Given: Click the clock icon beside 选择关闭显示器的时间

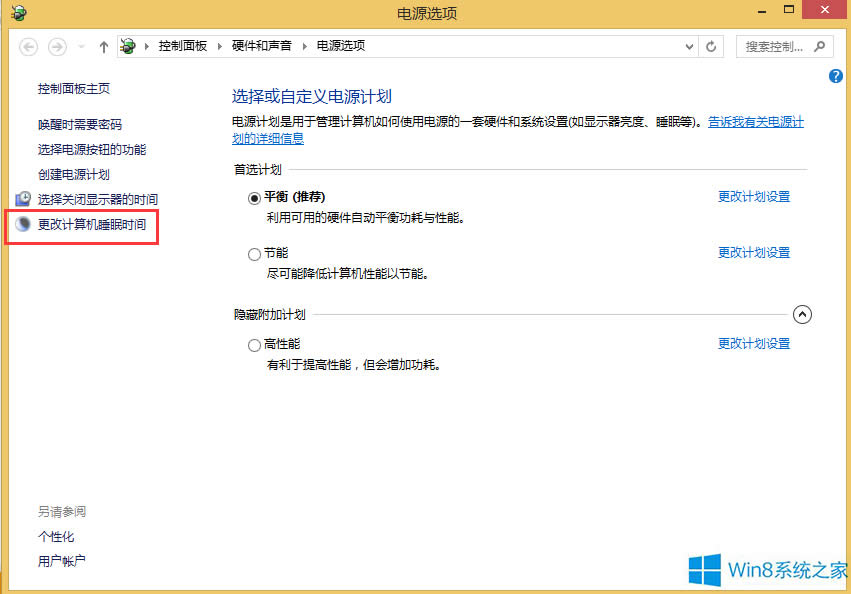Looking at the screenshot, I should click(21, 199).
